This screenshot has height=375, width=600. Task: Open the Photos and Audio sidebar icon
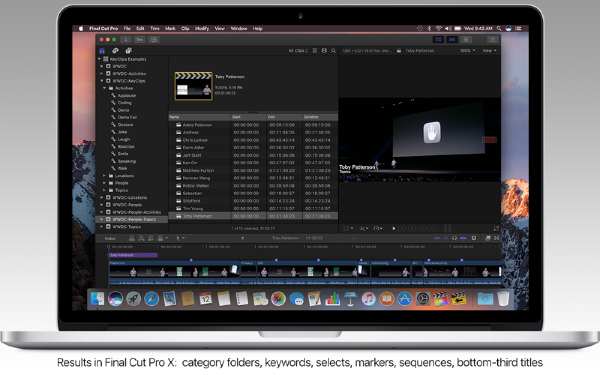click(x=115, y=51)
